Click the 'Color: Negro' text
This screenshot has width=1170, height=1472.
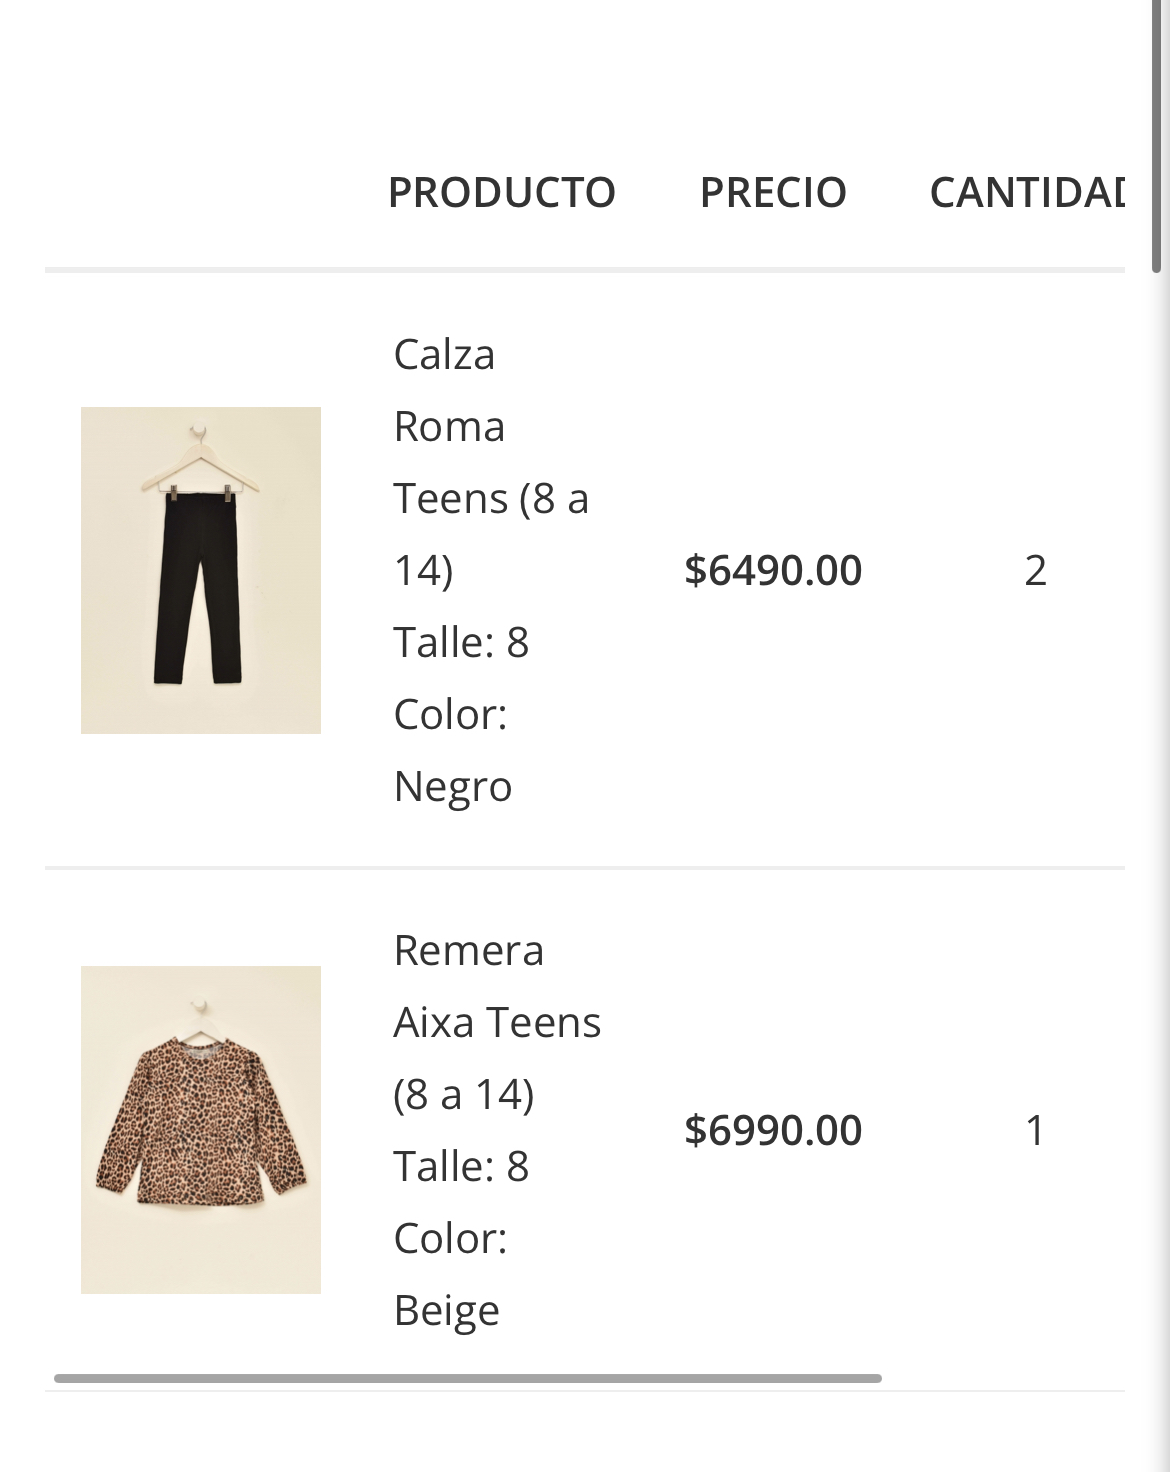452,750
